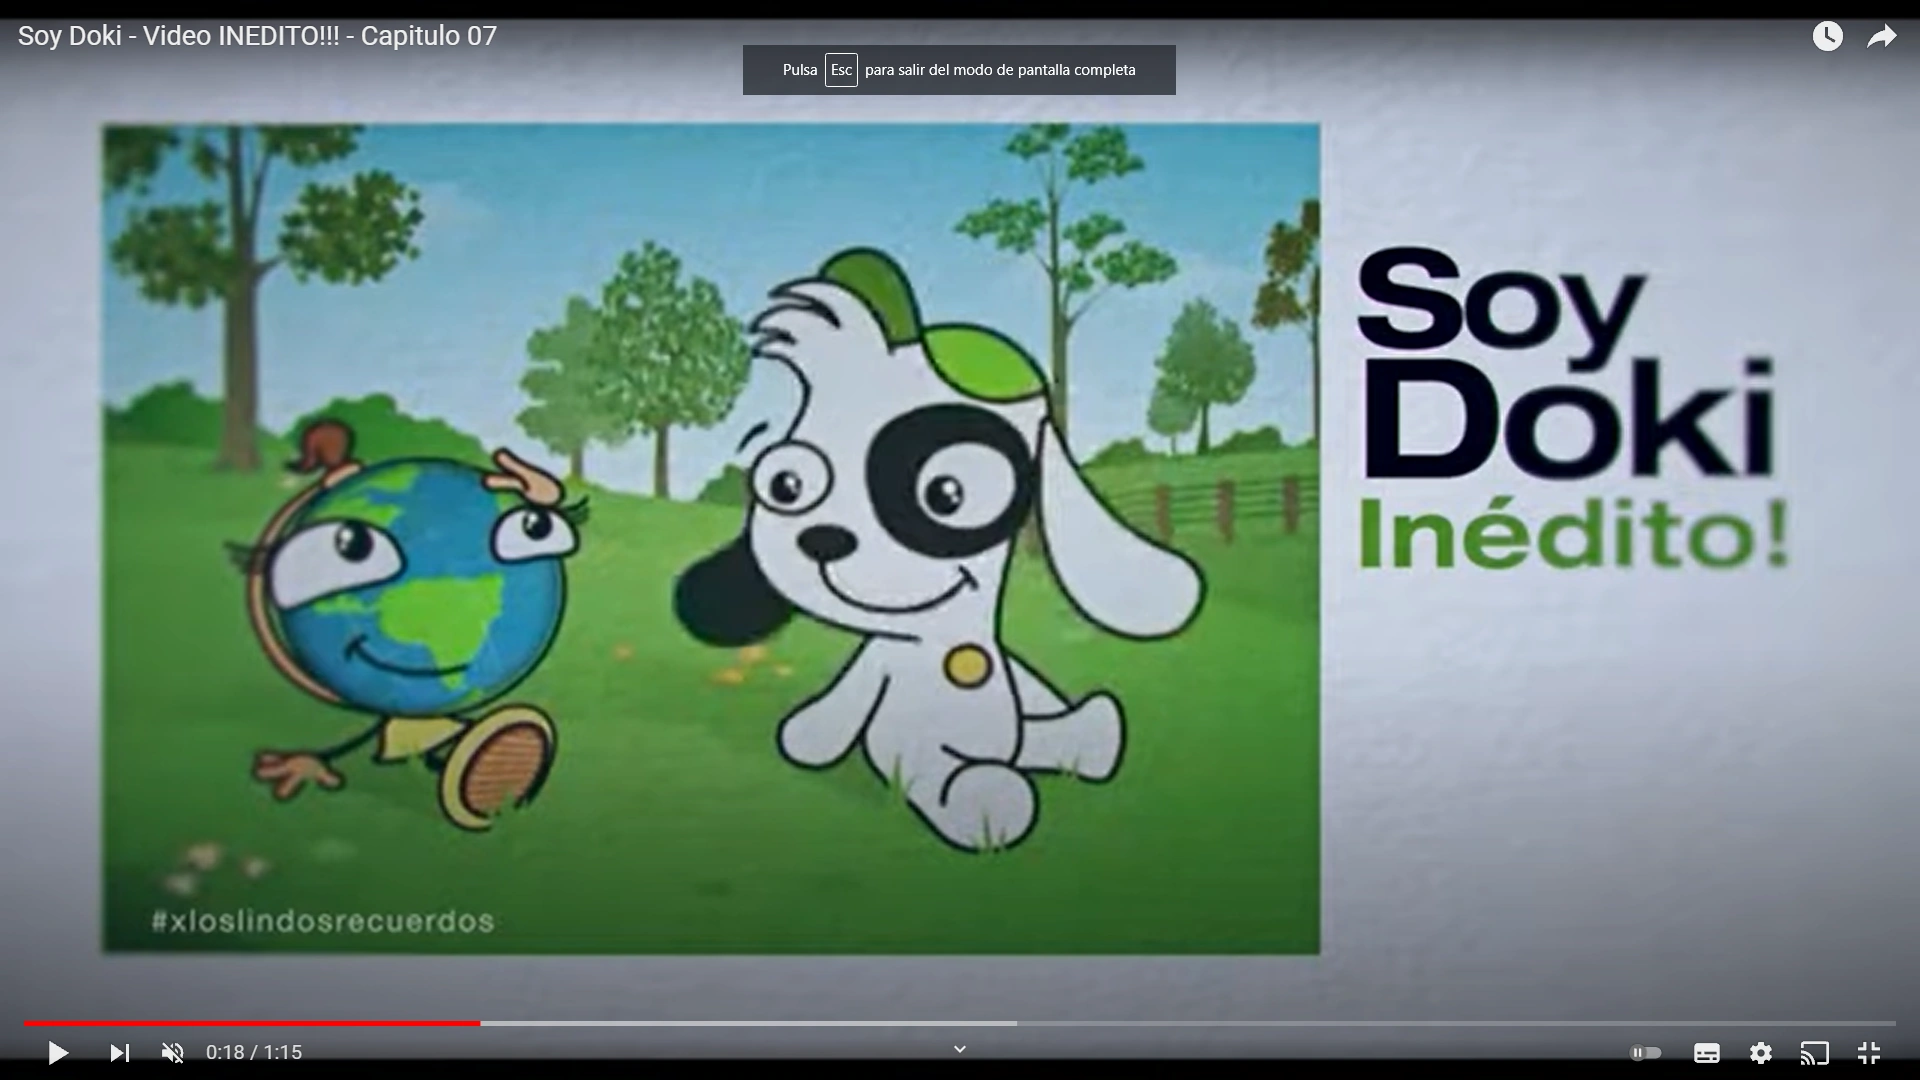Viewport: 1920px width, 1080px height.
Task: Seek to the buffered light-gray section
Action: tap(750, 1023)
